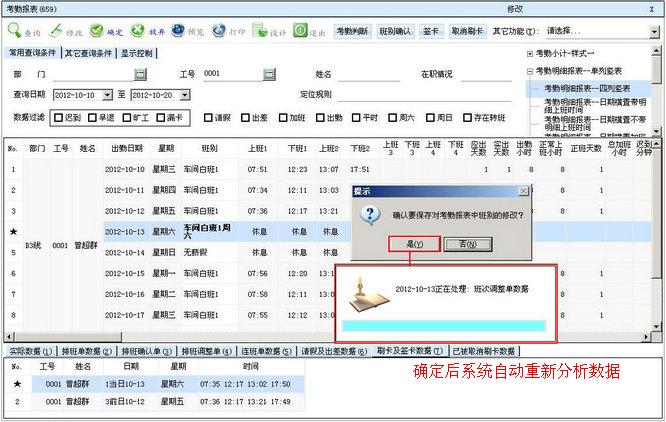666x422 pixels.
Task: Toggle the 漏卡 filter checkbox
Action: point(161,118)
